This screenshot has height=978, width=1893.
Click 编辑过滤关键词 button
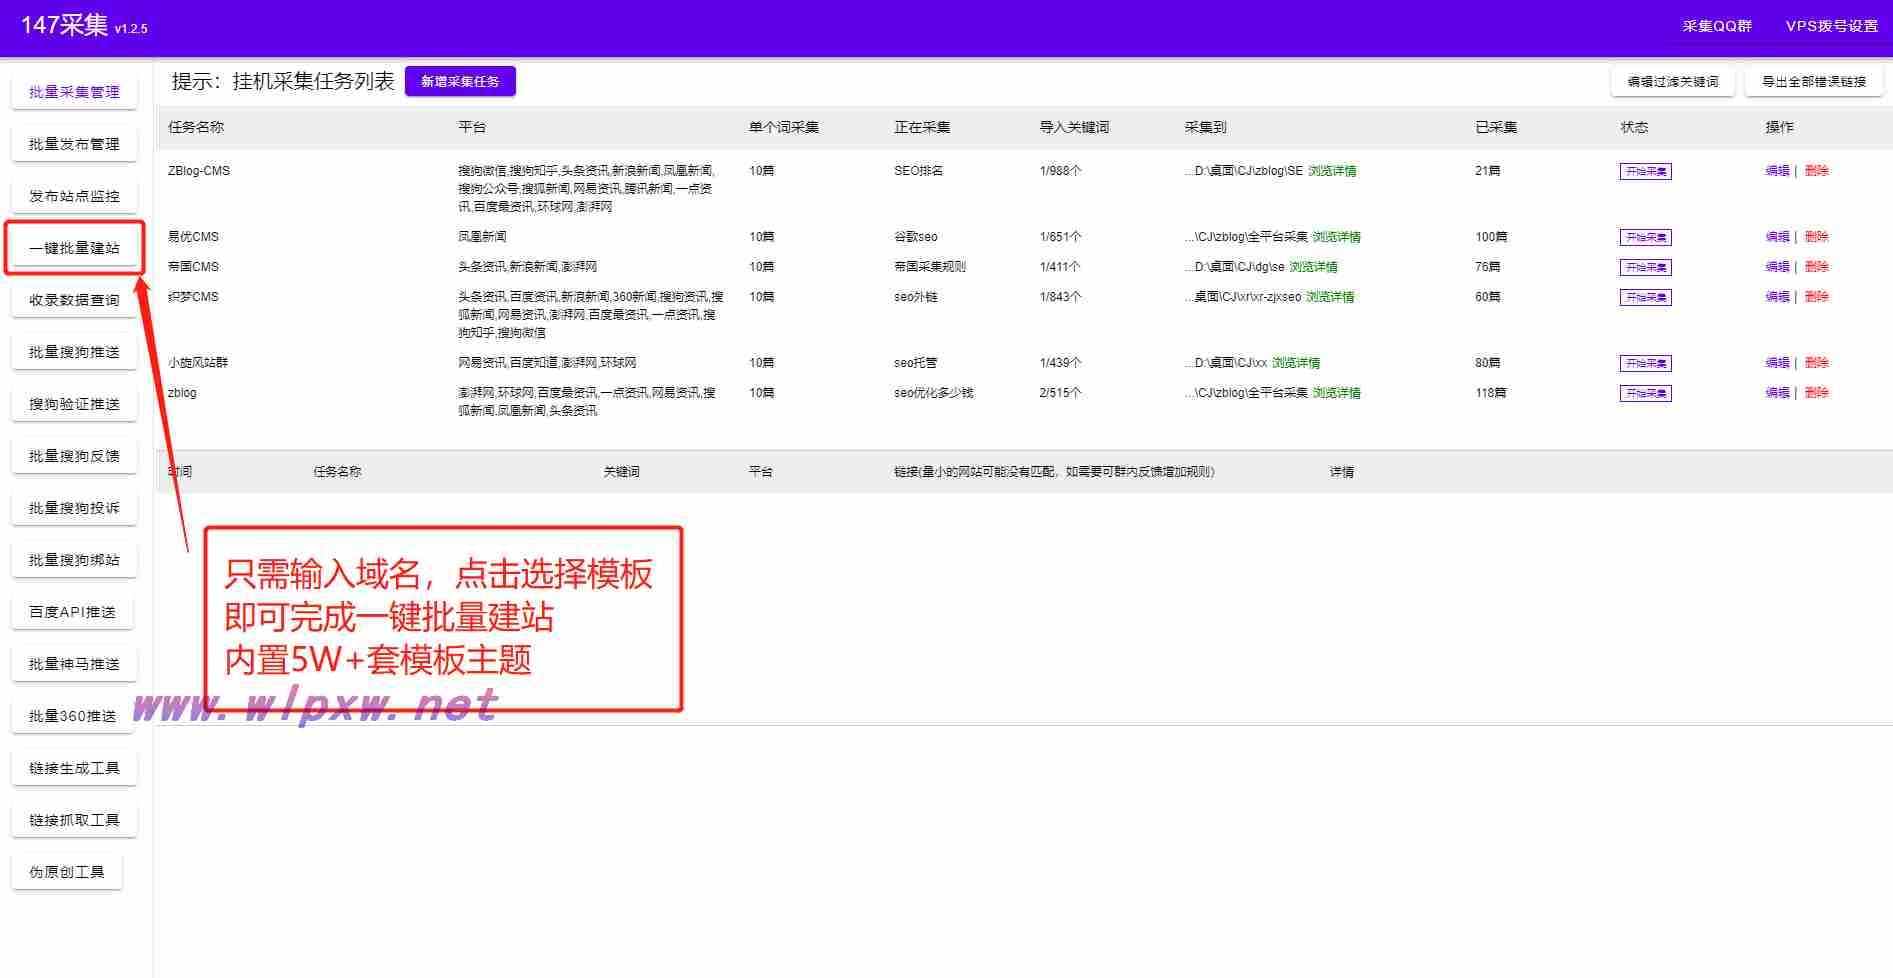(1672, 82)
